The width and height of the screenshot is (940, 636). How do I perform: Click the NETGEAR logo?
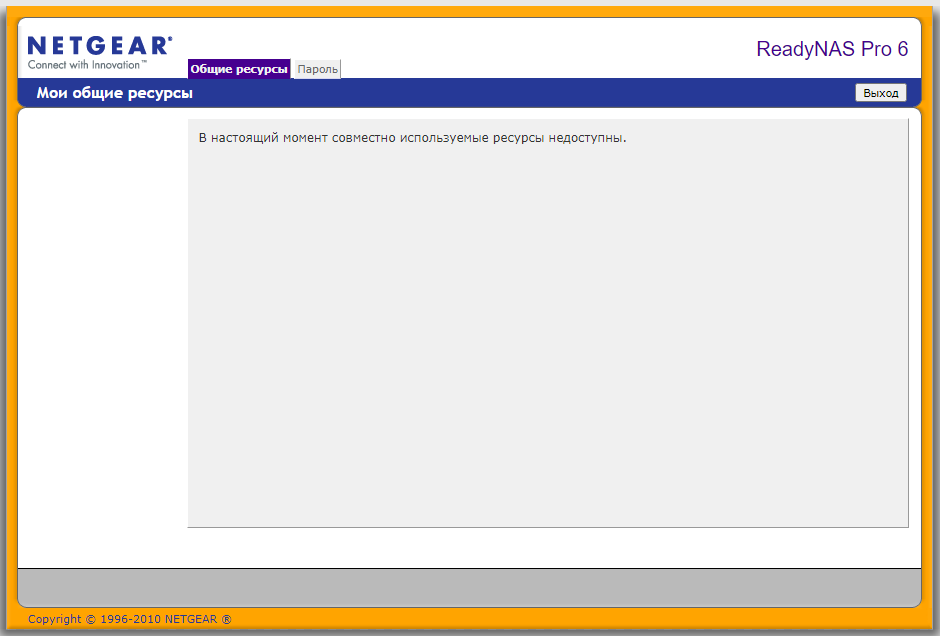(x=100, y=53)
